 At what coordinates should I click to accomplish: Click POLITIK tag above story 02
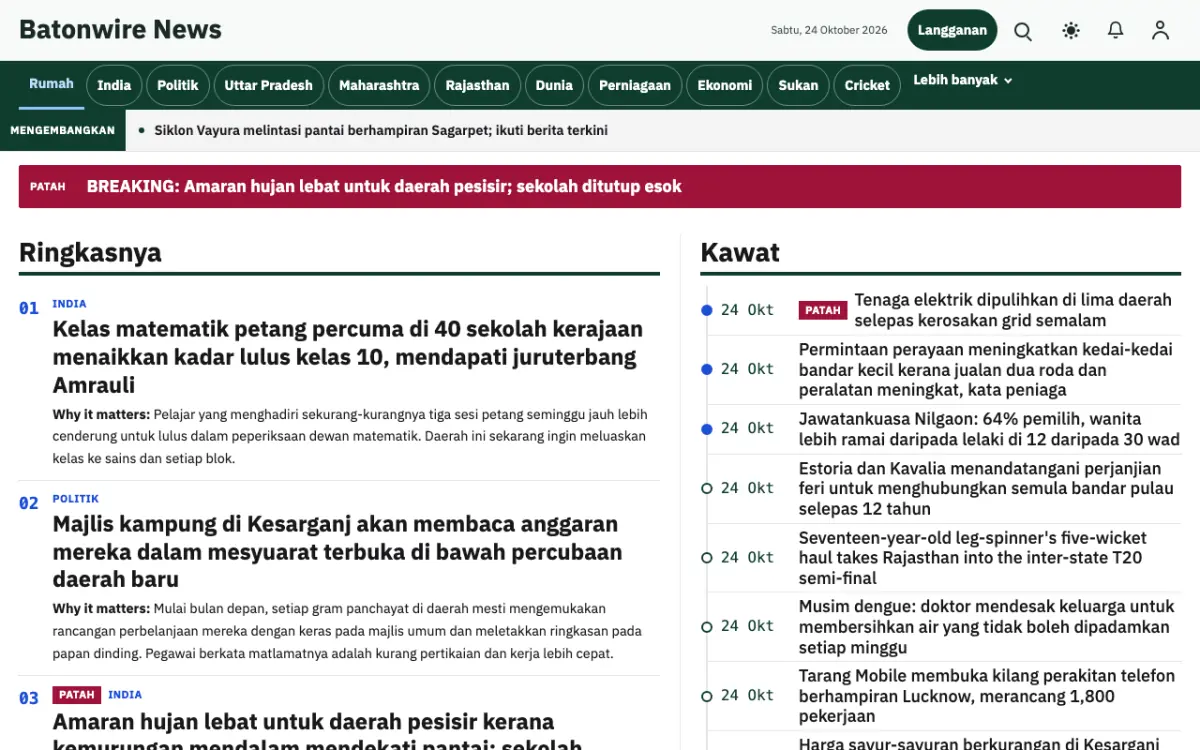pos(76,499)
